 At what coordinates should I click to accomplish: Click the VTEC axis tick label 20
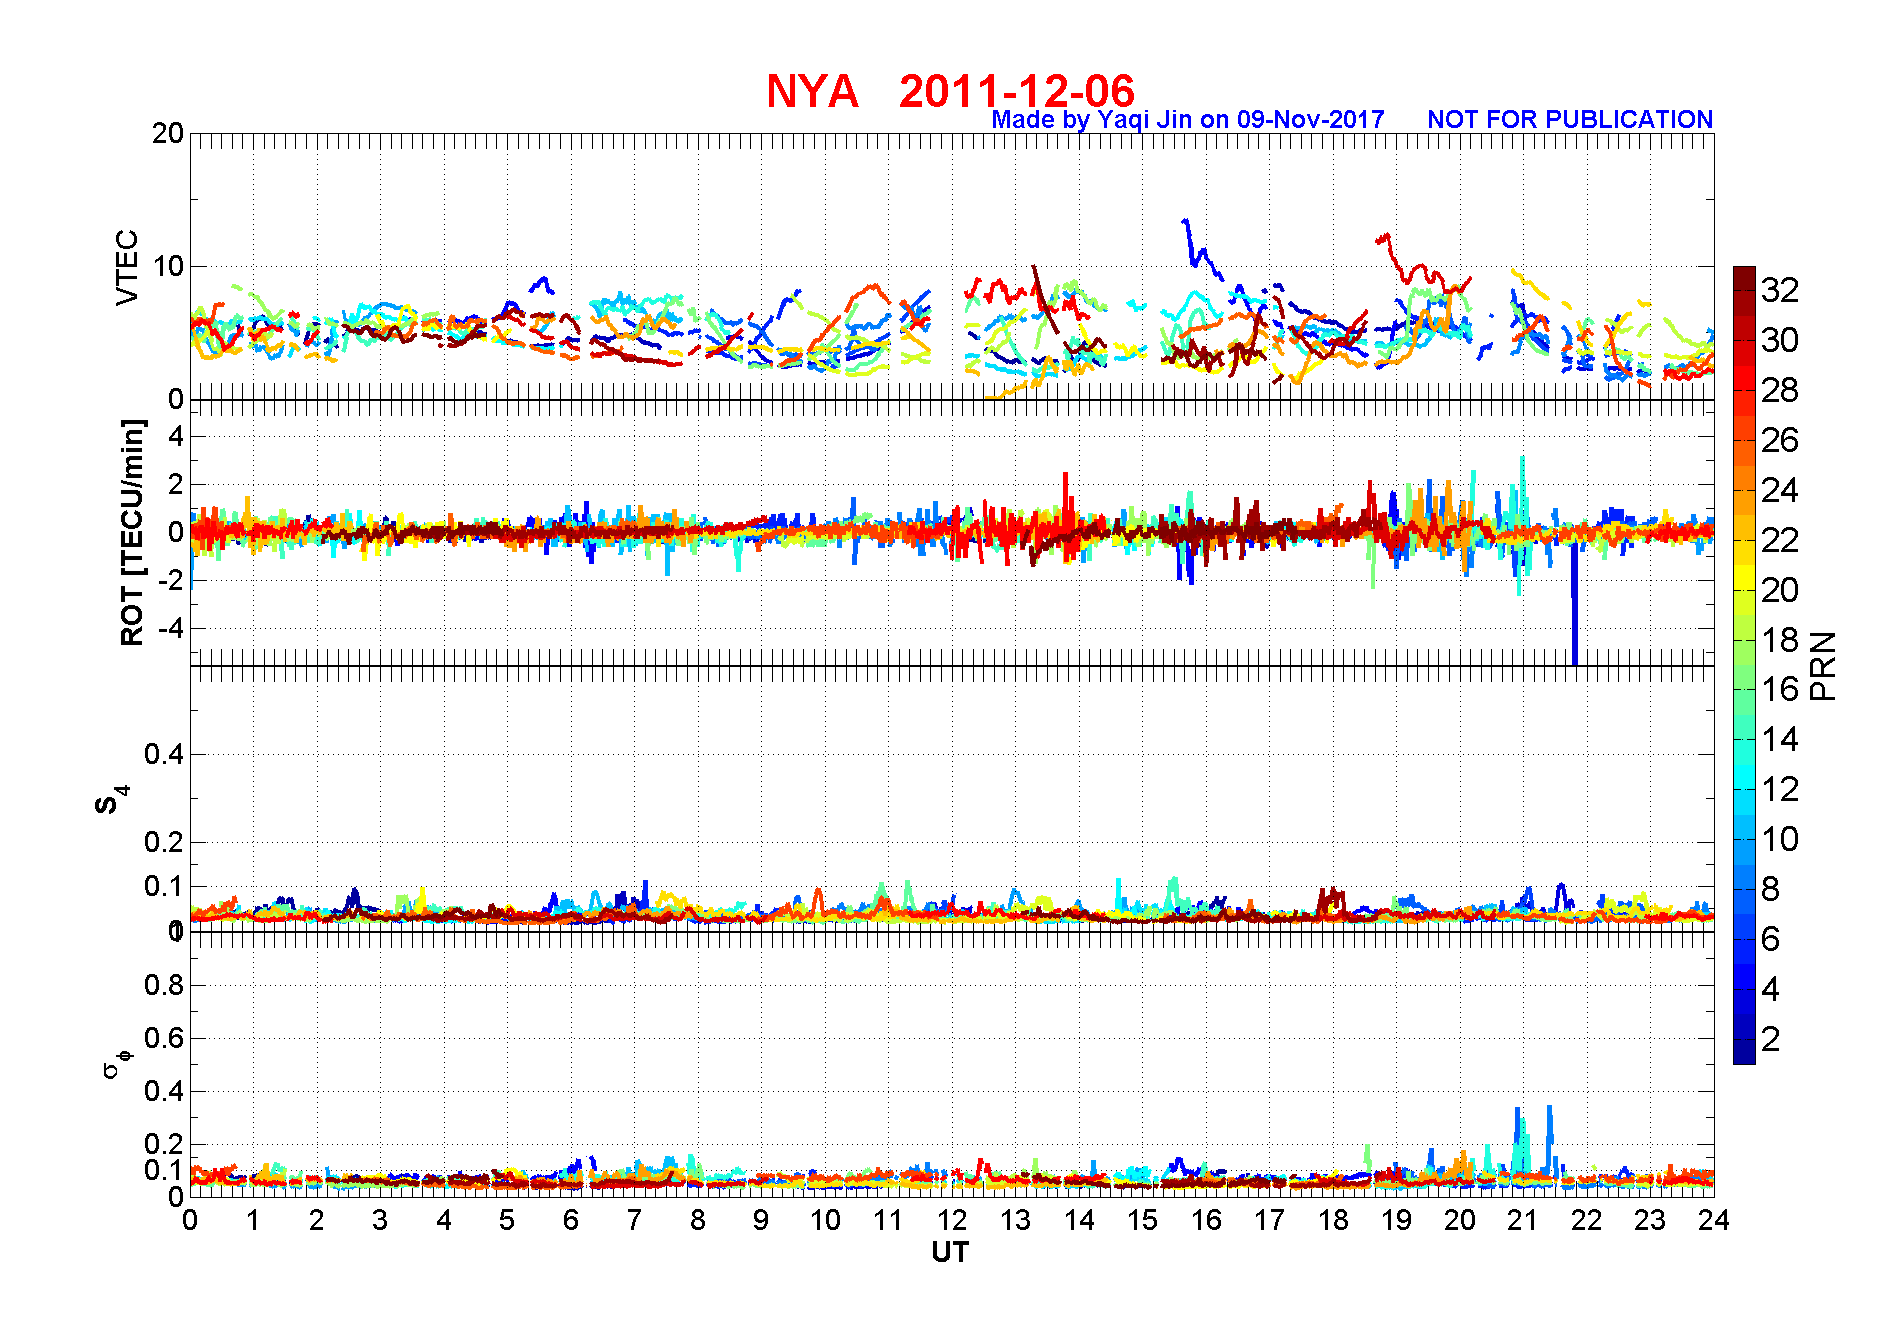point(168,133)
